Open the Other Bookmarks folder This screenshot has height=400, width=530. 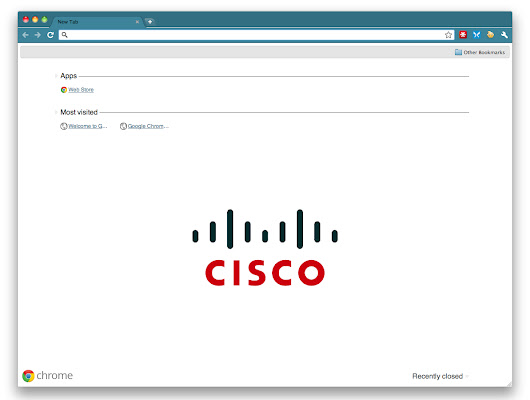click(x=480, y=52)
